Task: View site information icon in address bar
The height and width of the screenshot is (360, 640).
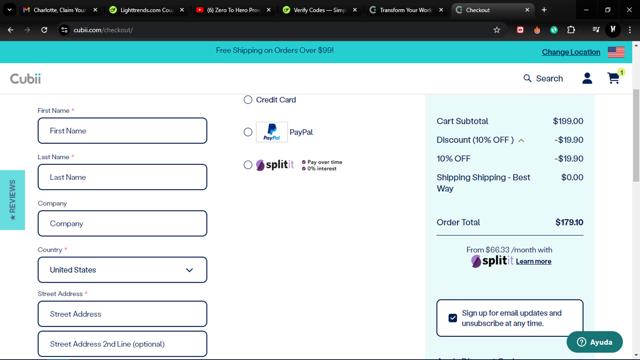Action: (64, 30)
